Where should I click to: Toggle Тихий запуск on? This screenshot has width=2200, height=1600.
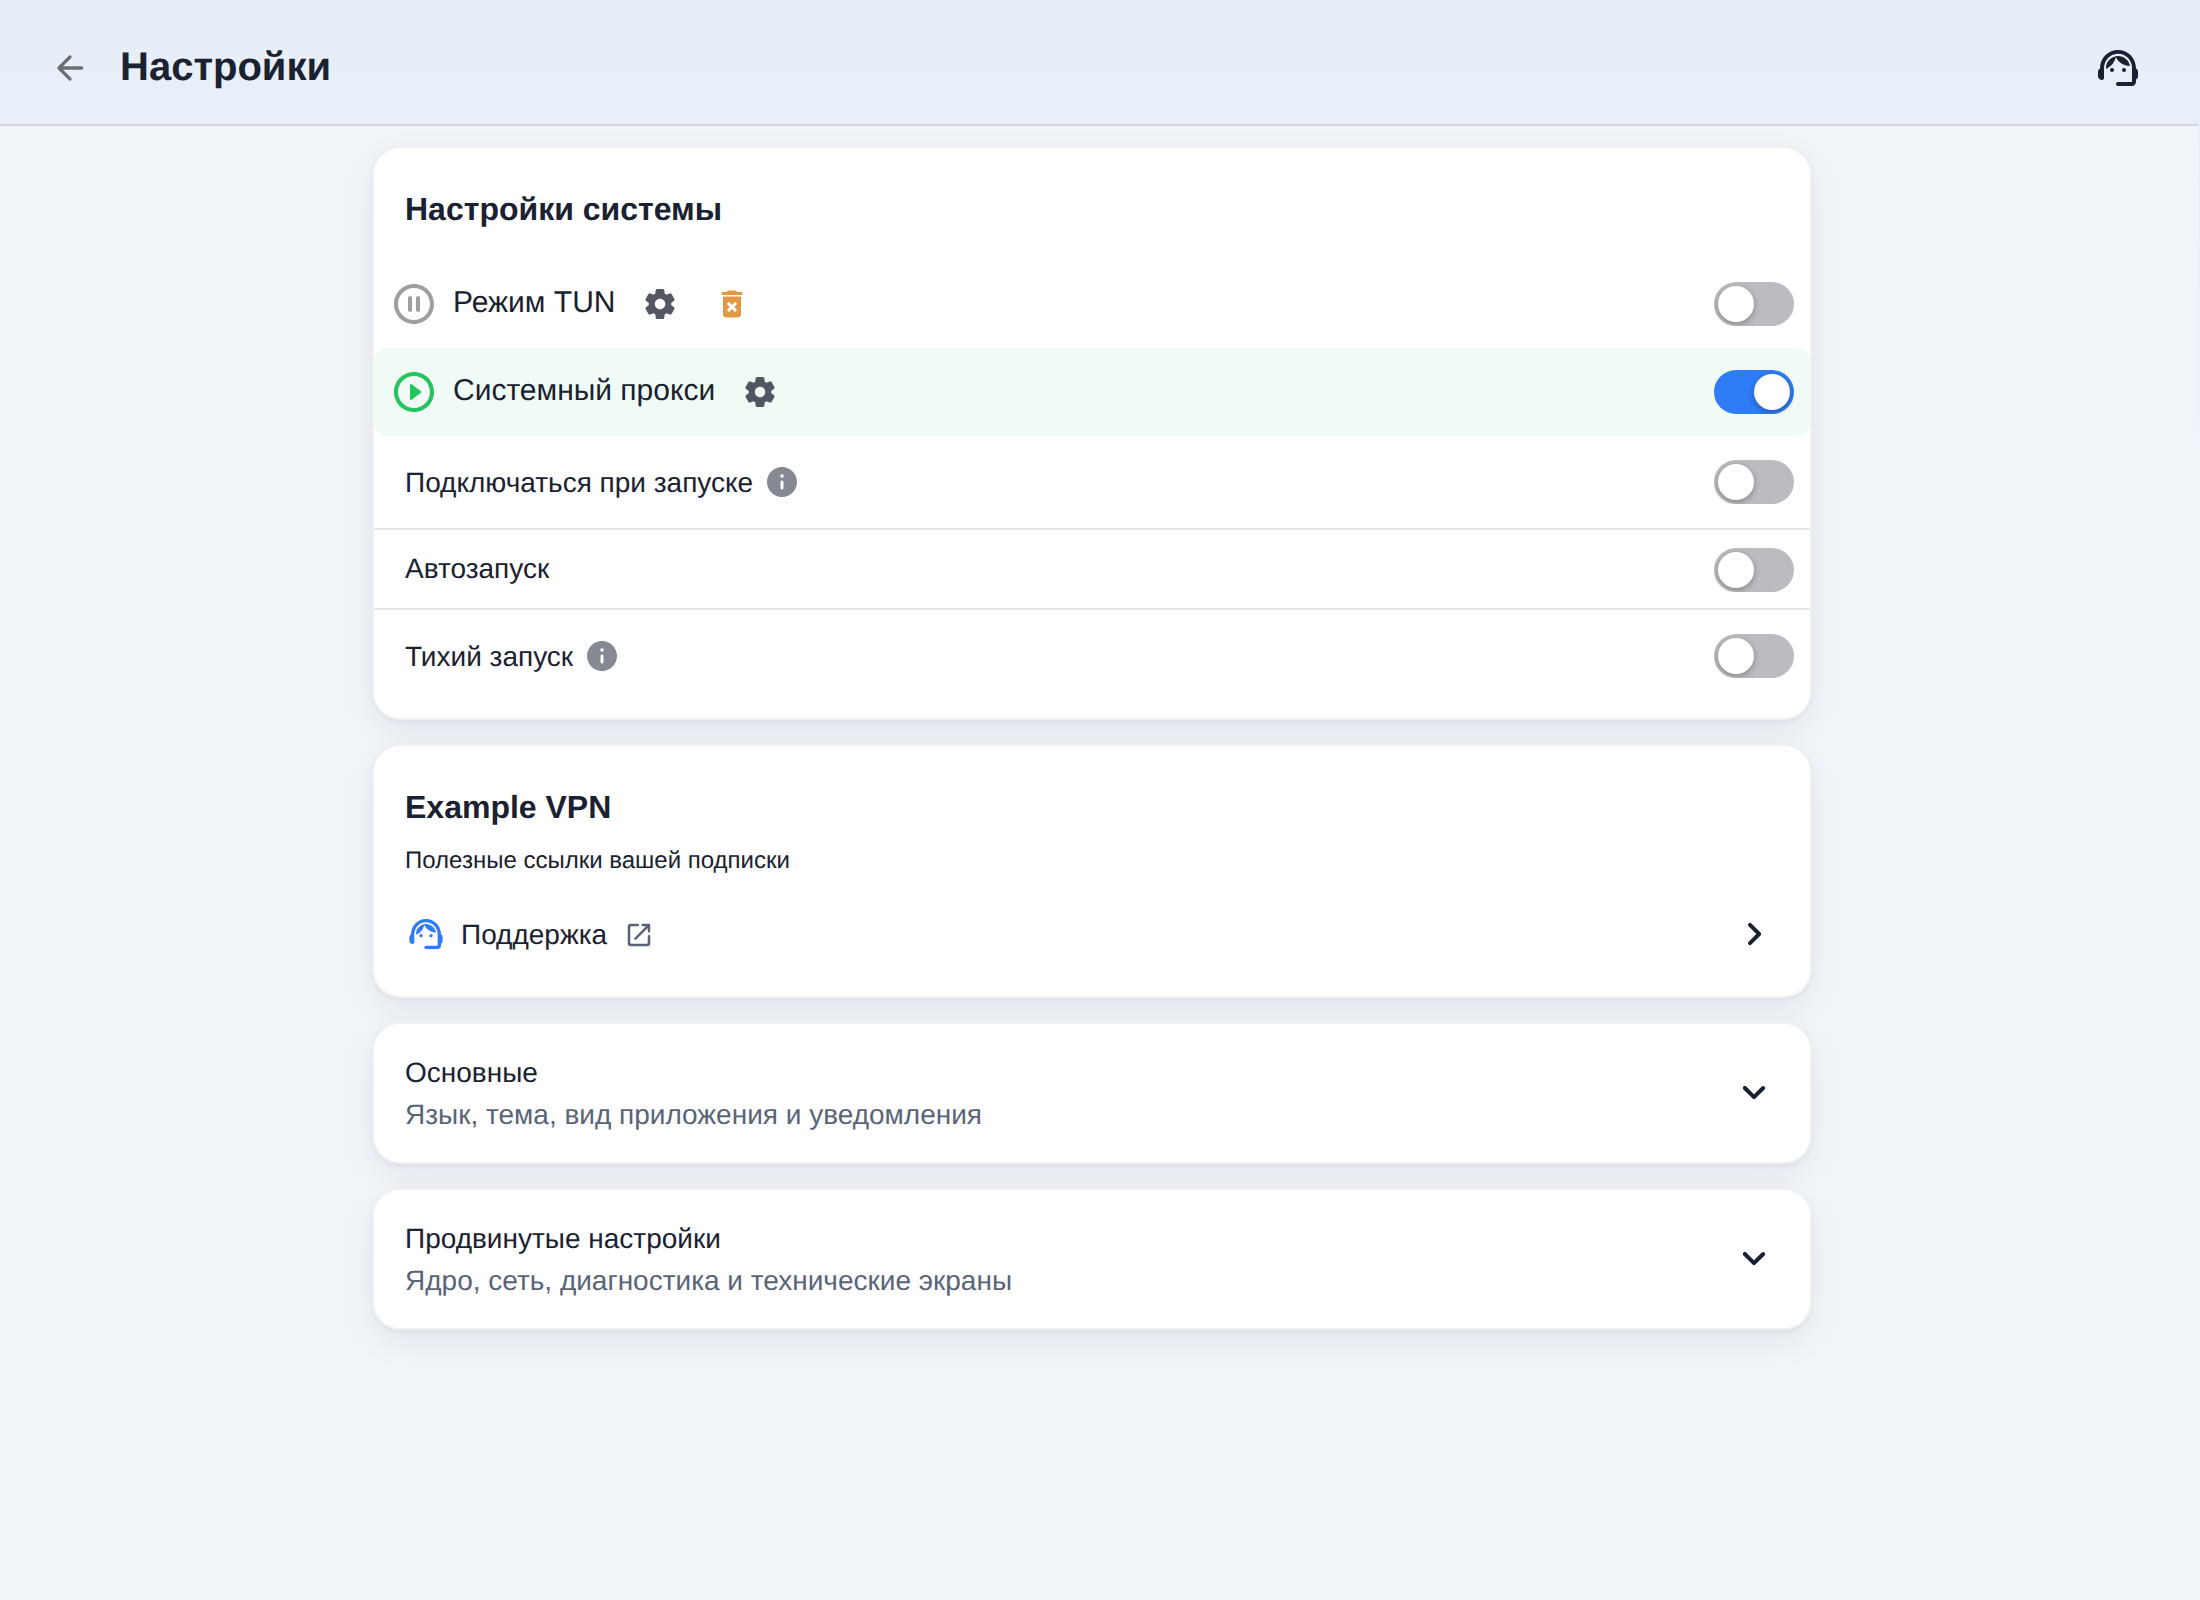tap(1753, 656)
